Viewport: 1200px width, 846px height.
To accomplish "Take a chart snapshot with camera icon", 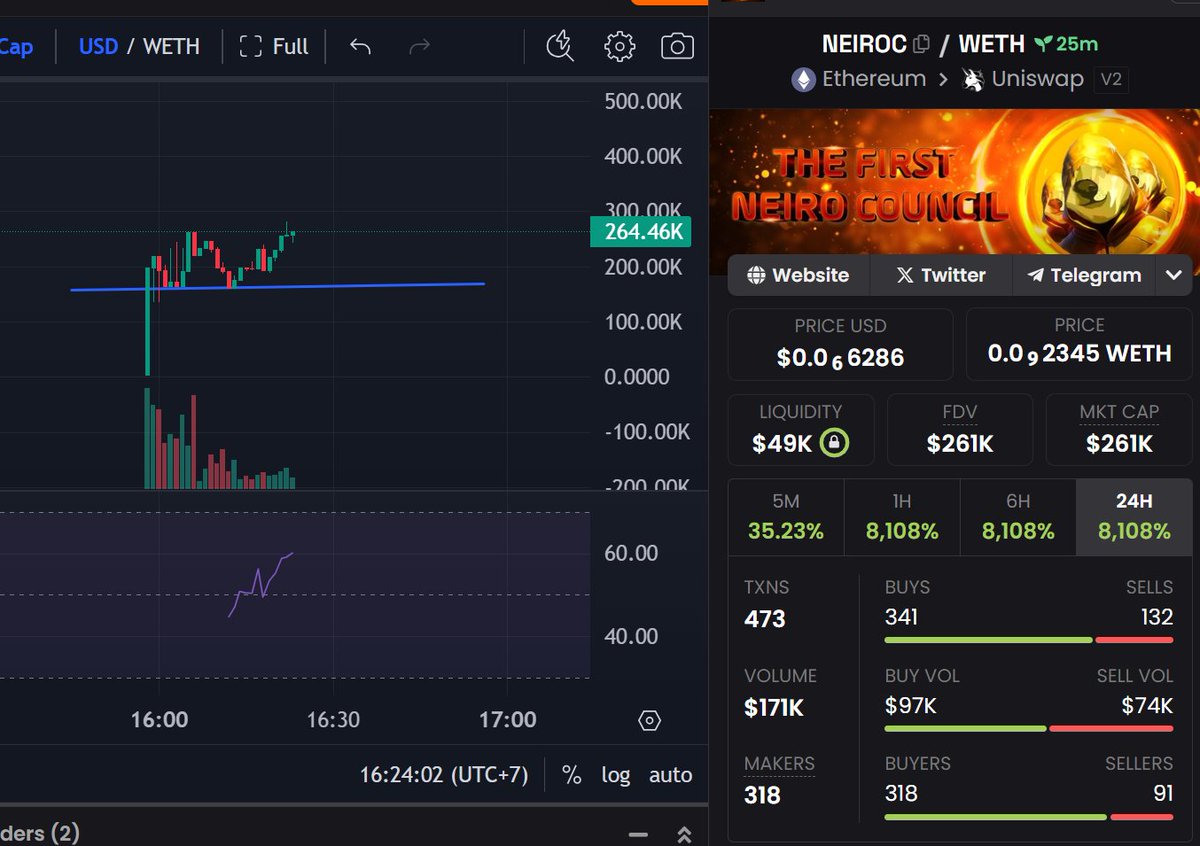I will pos(677,46).
